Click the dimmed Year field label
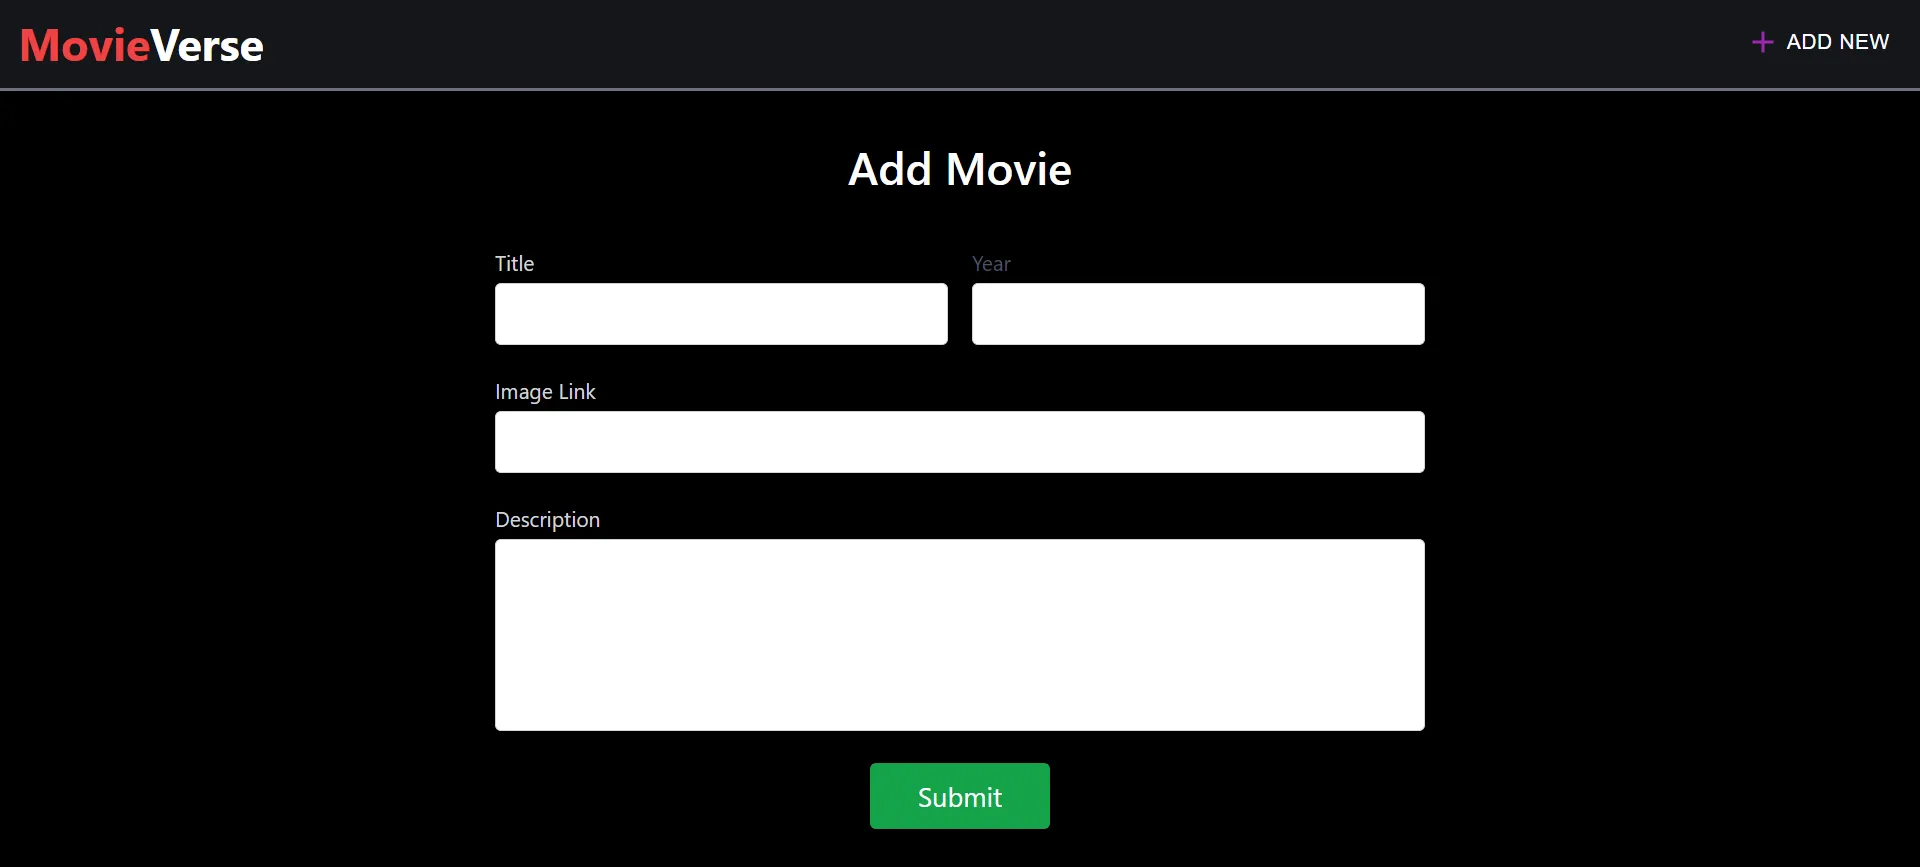This screenshot has width=1920, height=867. click(x=991, y=264)
